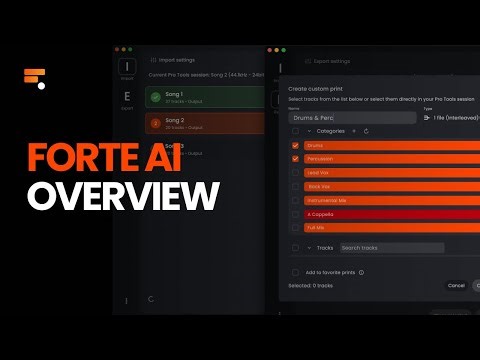Expand the Tracks section chevron
The height and width of the screenshot is (360, 480).
coord(309,248)
